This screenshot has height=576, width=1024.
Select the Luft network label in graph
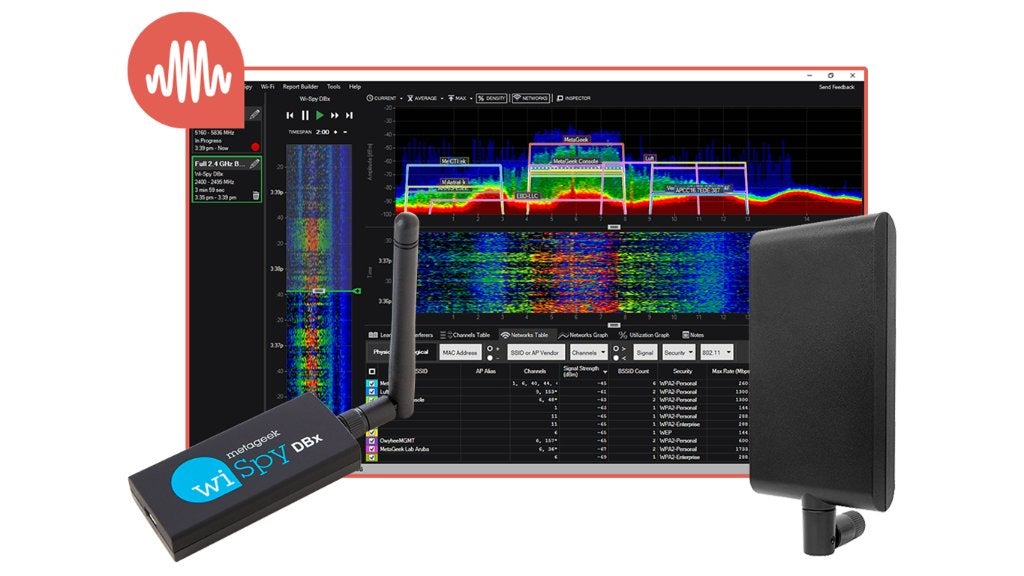(649, 158)
